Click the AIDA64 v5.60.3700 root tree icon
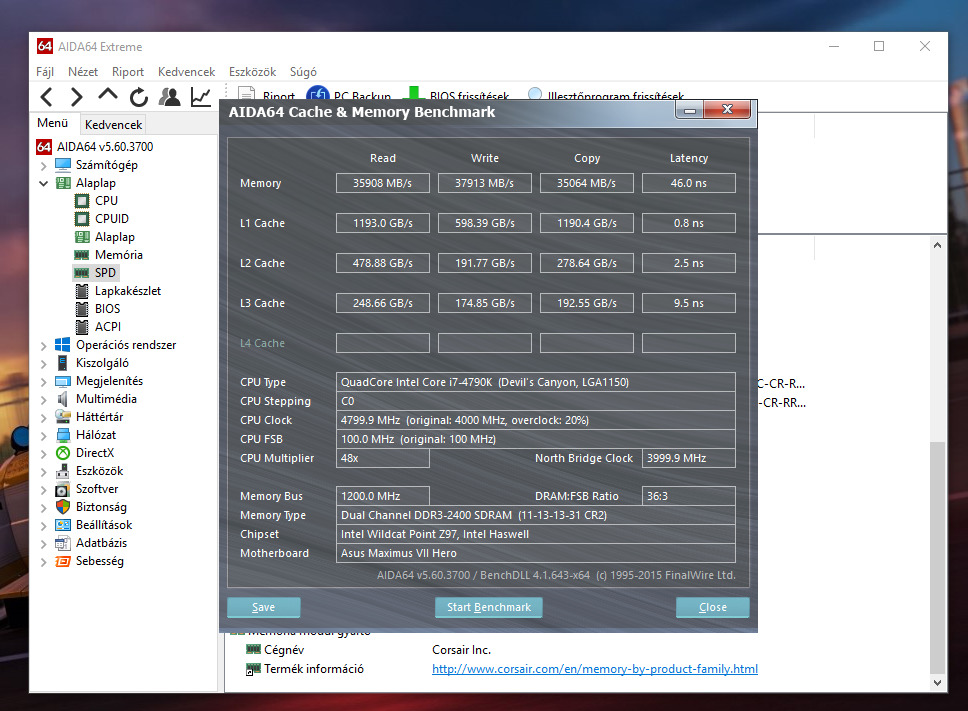968x711 pixels. tap(44, 147)
